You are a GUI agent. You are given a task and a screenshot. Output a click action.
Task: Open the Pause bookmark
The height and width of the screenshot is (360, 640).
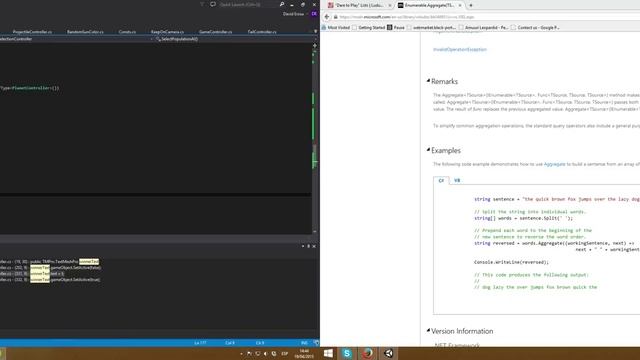(396, 28)
